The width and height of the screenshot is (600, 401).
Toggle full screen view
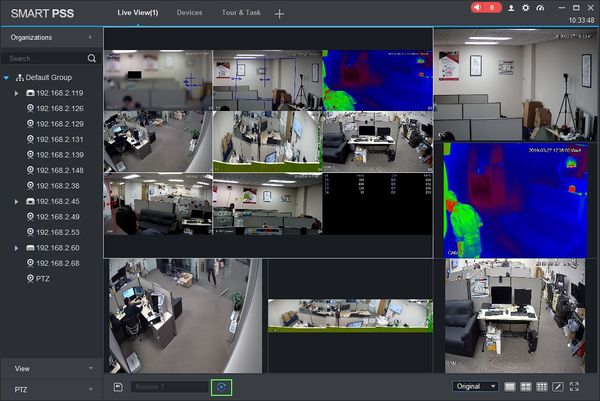pyautogui.click(x=574, y=386)
